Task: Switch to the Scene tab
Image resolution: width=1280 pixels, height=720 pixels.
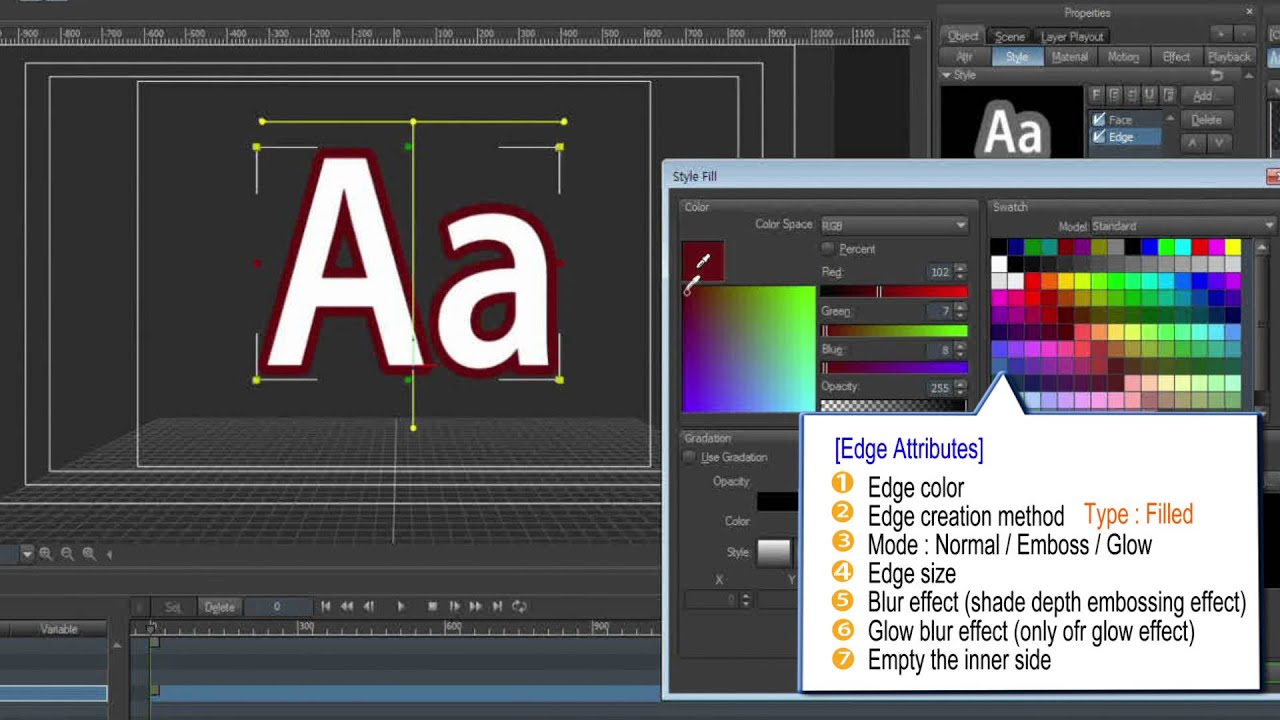Action: coord(1009,36)
